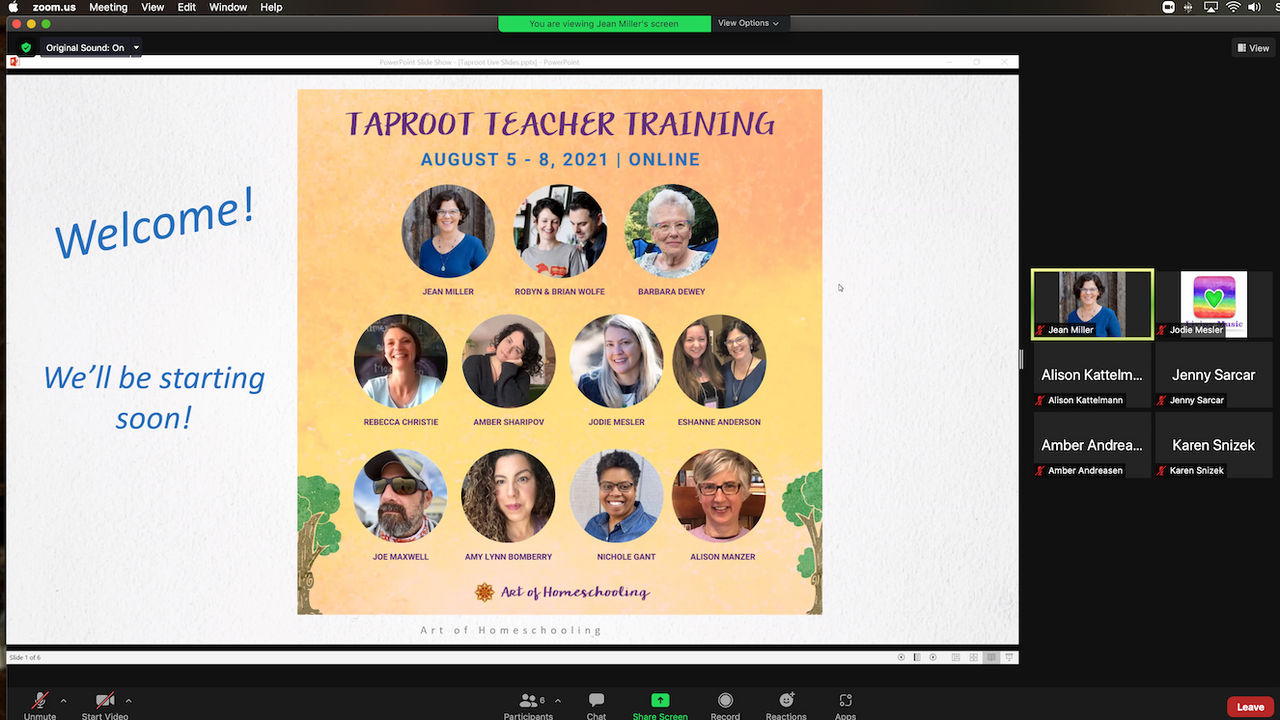Screen dimensions: 1280x720
Task: Click the Zoom camera status icon in menu bar
Action: tap(1169, 7)
